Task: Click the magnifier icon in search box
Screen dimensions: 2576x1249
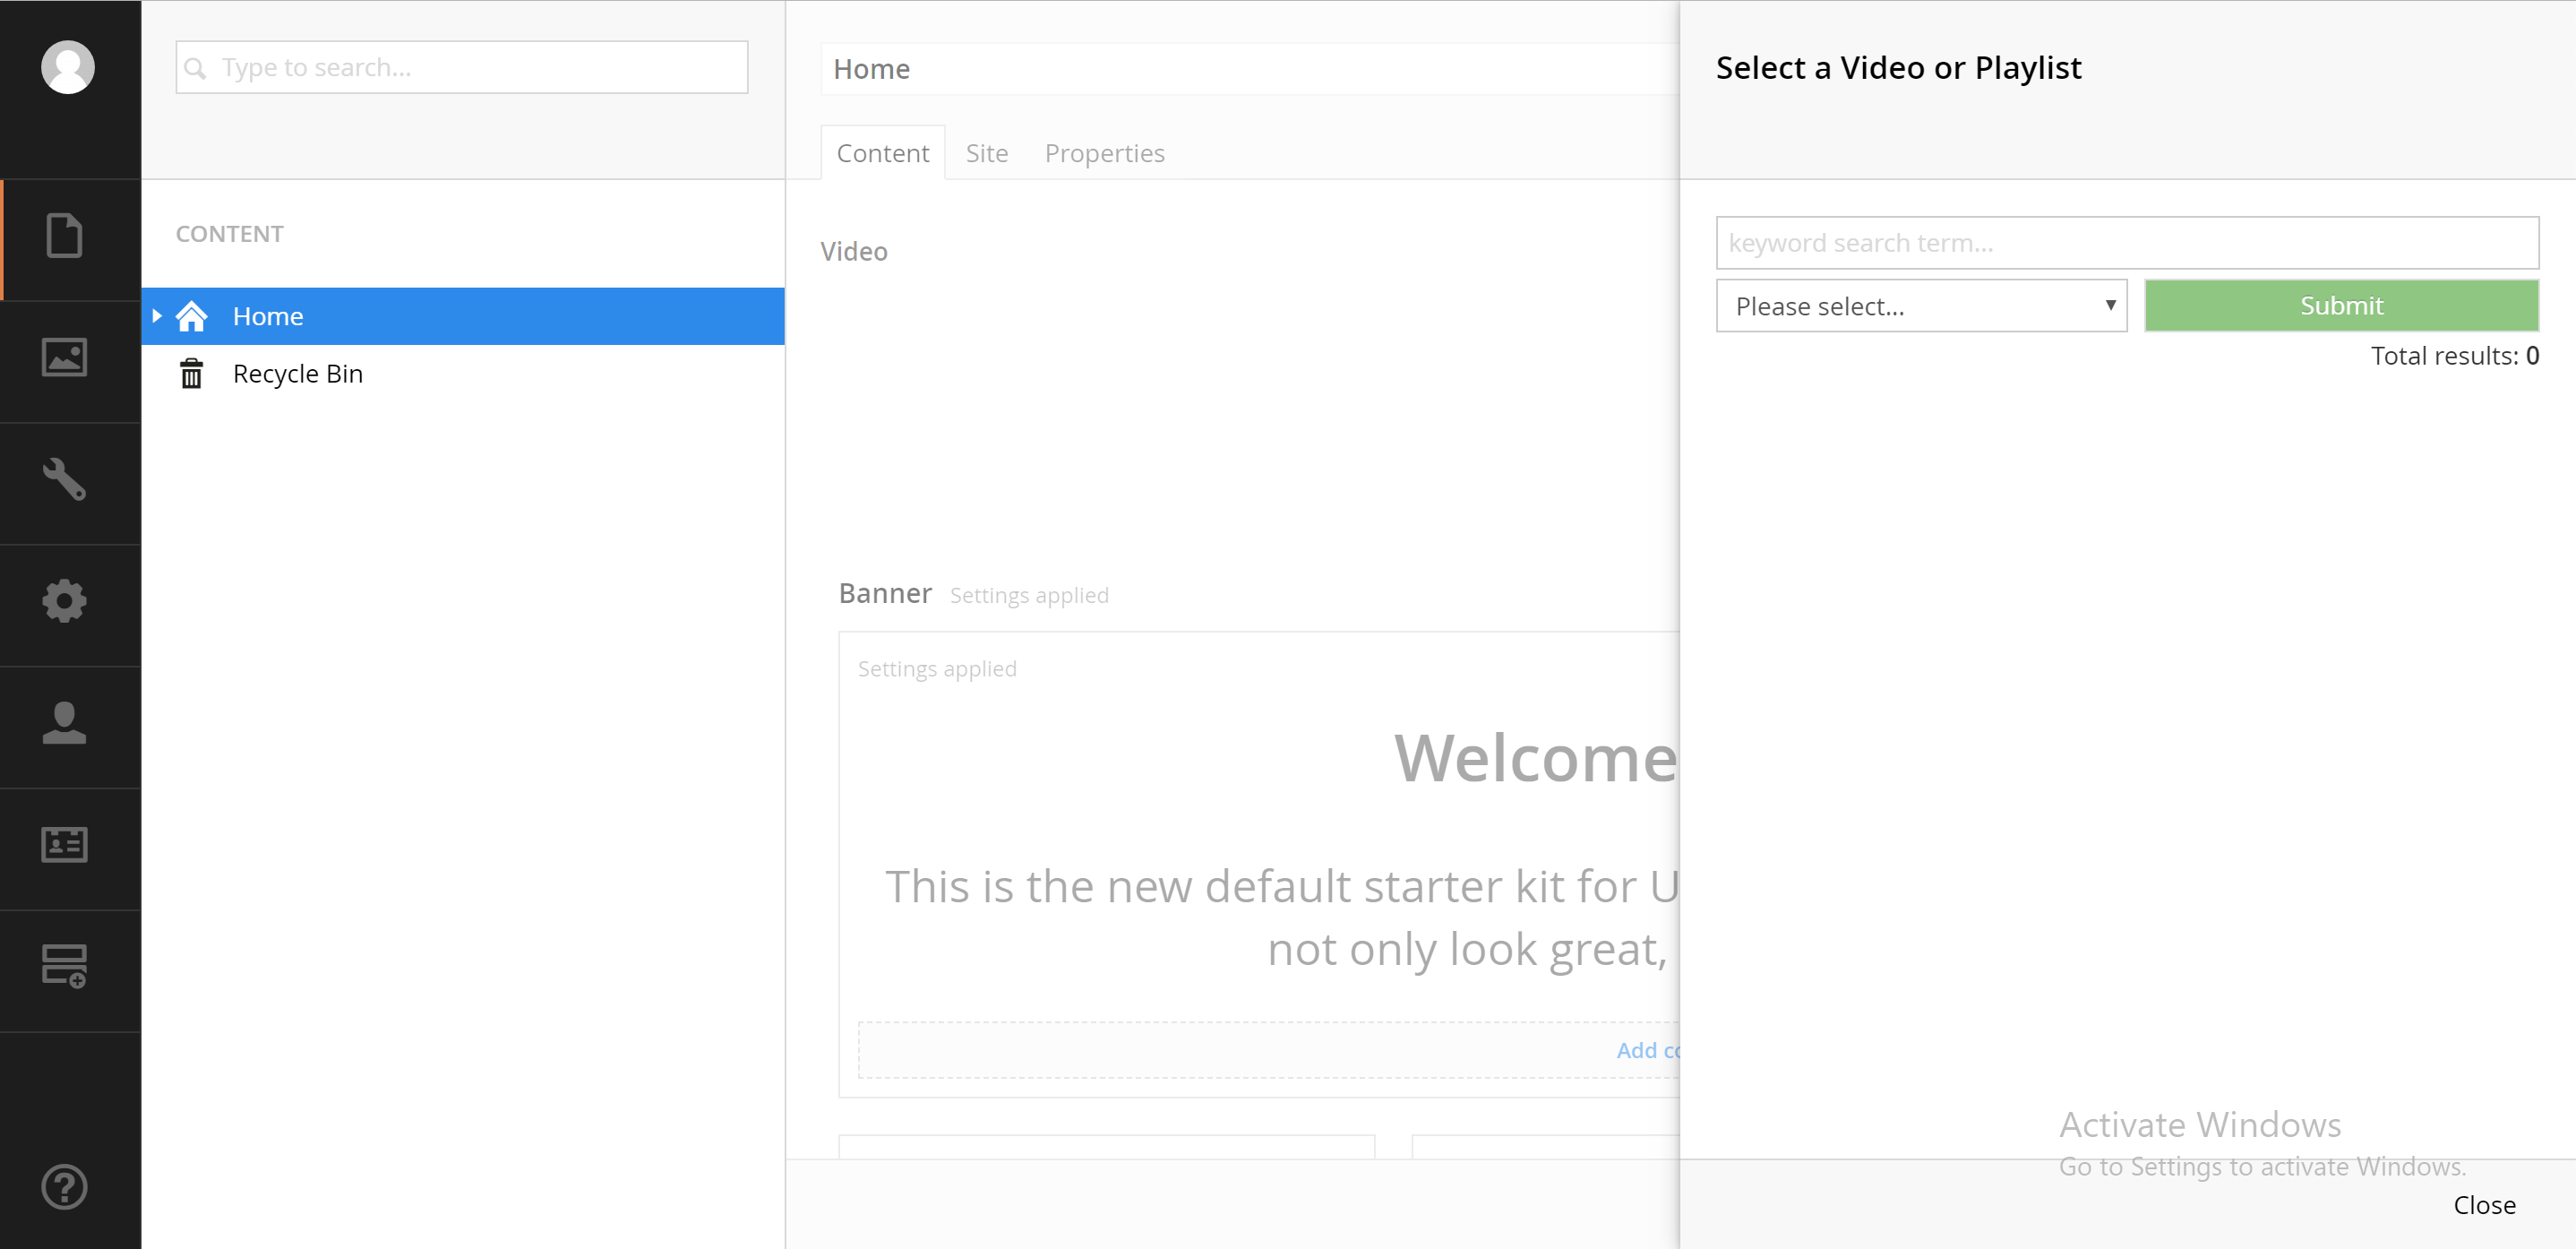Action: click(x=196, y=68)
